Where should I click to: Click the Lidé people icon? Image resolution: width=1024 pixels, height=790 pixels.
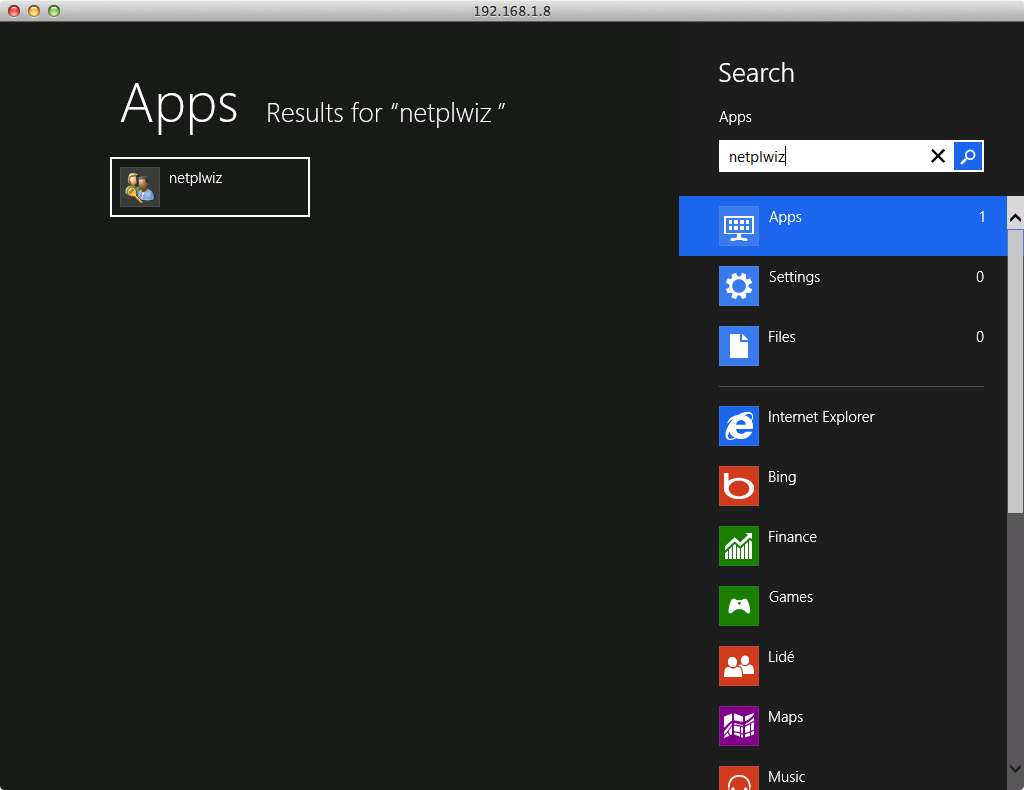[x=739, y=666]
